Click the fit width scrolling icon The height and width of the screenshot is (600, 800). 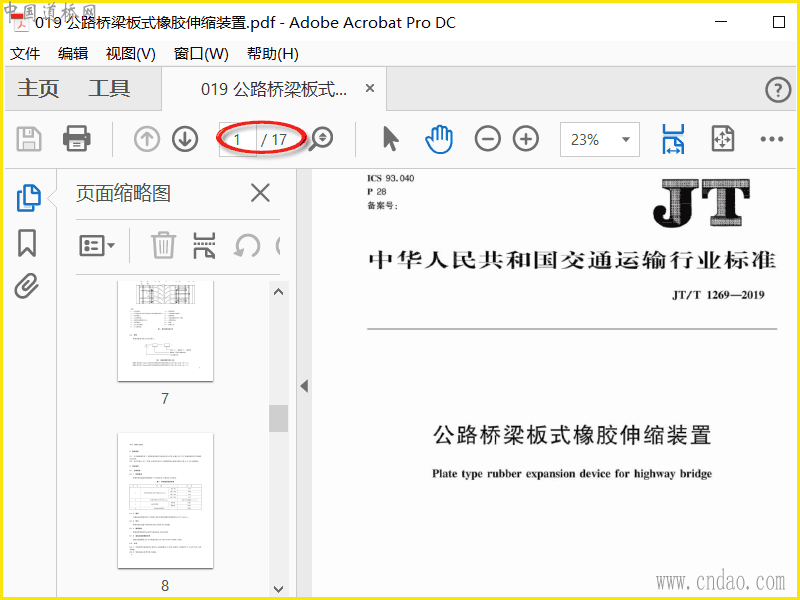(673, 139)
